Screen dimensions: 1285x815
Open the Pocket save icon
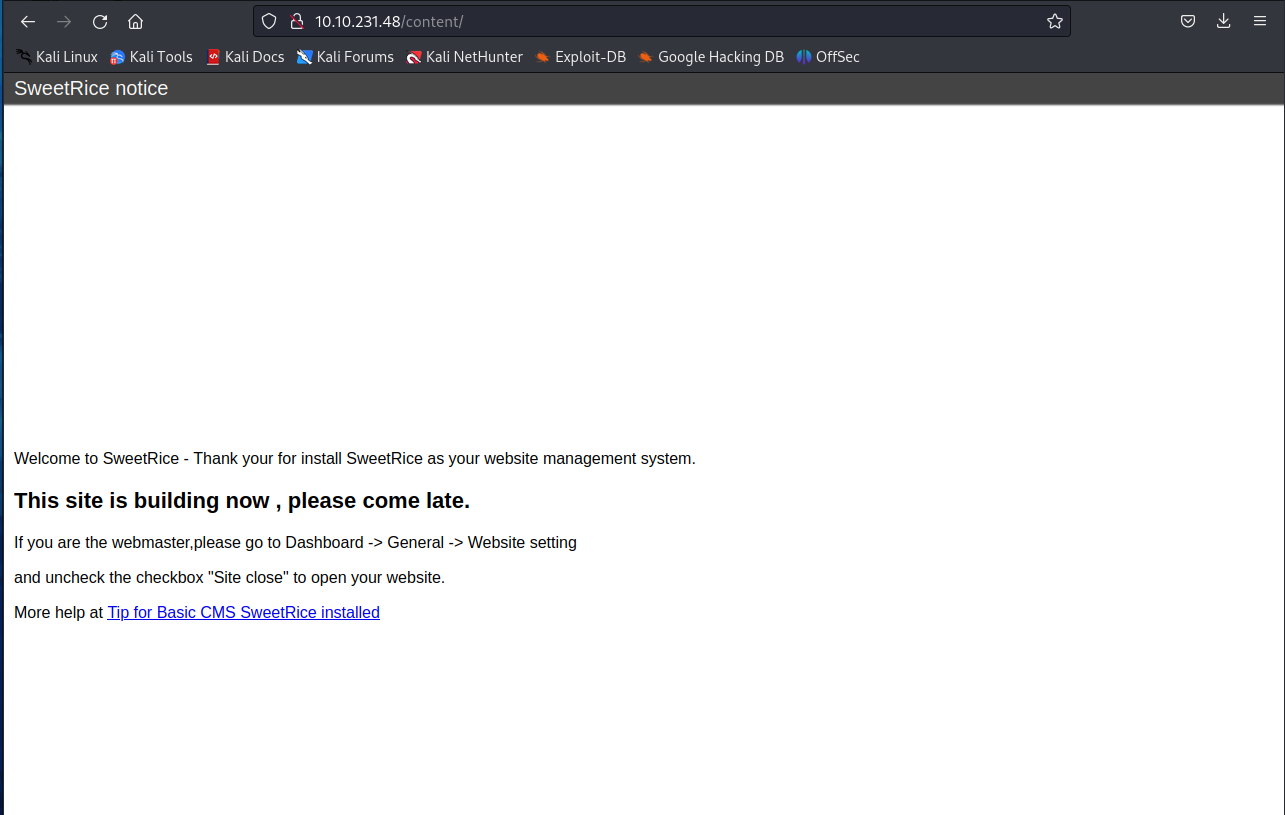pyautogui.click(x=1188, y=21)
